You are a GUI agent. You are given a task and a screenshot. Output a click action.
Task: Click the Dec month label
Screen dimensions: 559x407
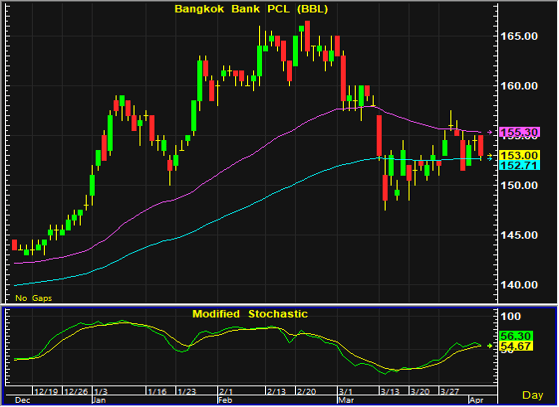click(23, 400)
